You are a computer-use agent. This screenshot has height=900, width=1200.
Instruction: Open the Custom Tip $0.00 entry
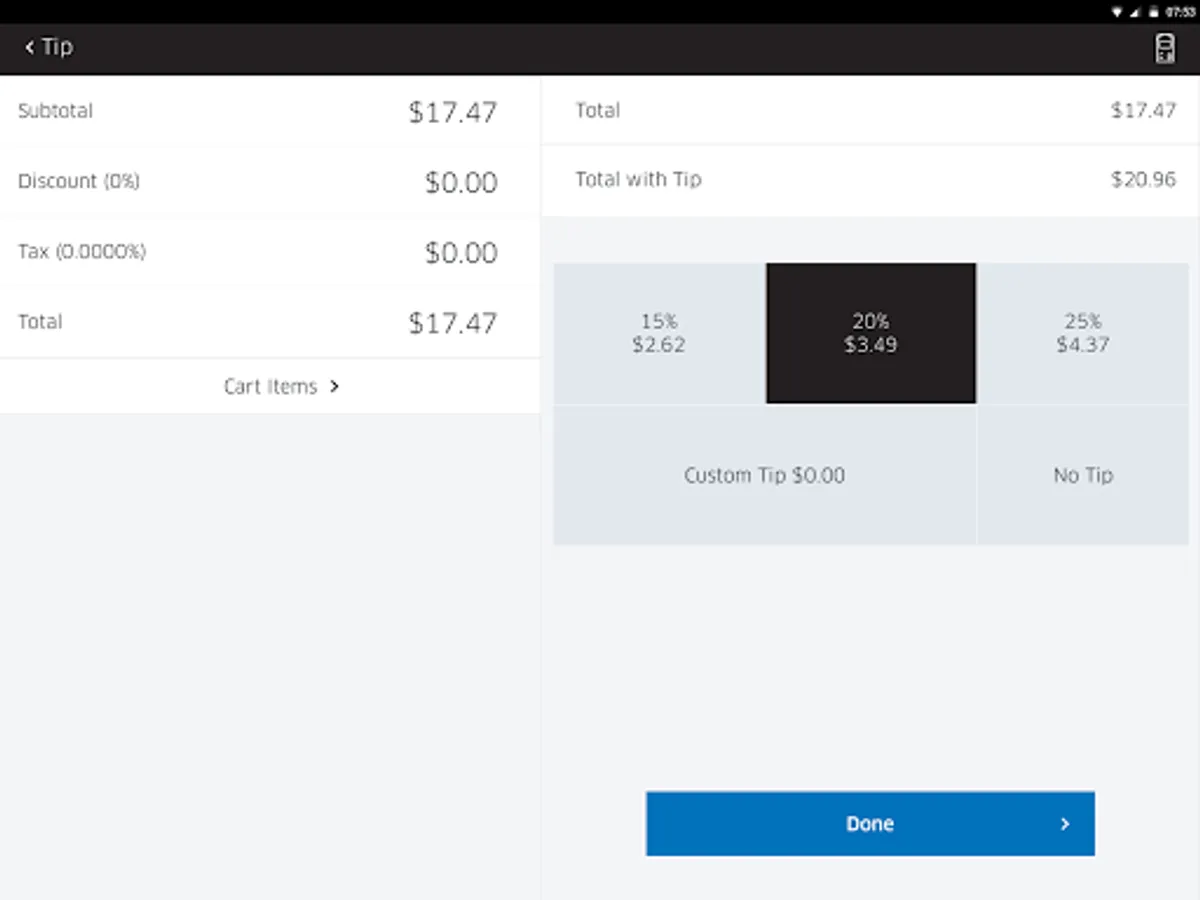click(x=764, y=475)
